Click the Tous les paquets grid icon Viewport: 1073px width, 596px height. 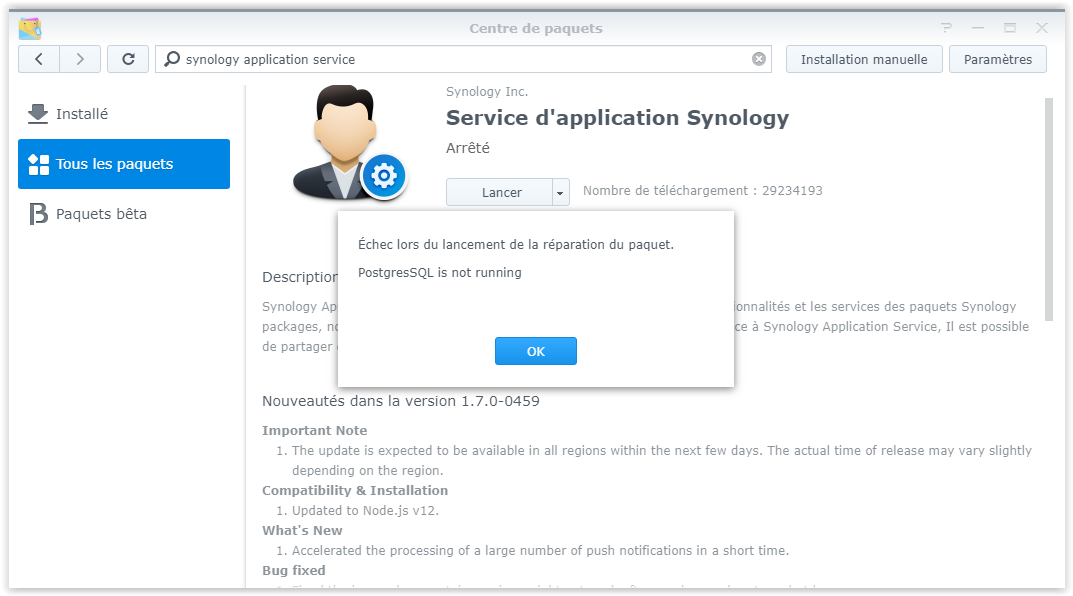tap(38, 164)
